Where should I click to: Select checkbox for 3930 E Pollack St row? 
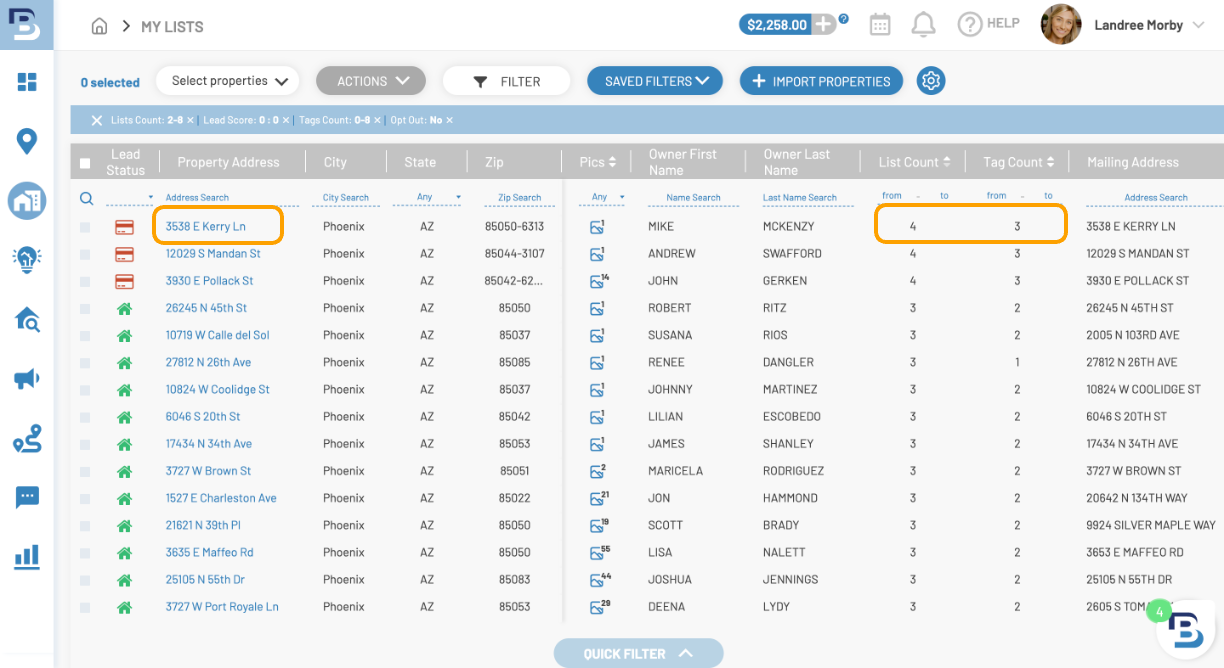coord(85,281)
